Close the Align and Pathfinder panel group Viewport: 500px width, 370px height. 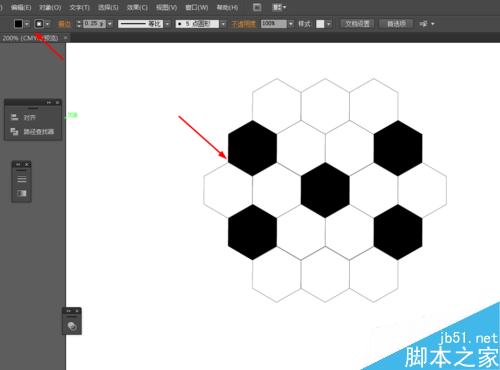click(x=57, y=102)
